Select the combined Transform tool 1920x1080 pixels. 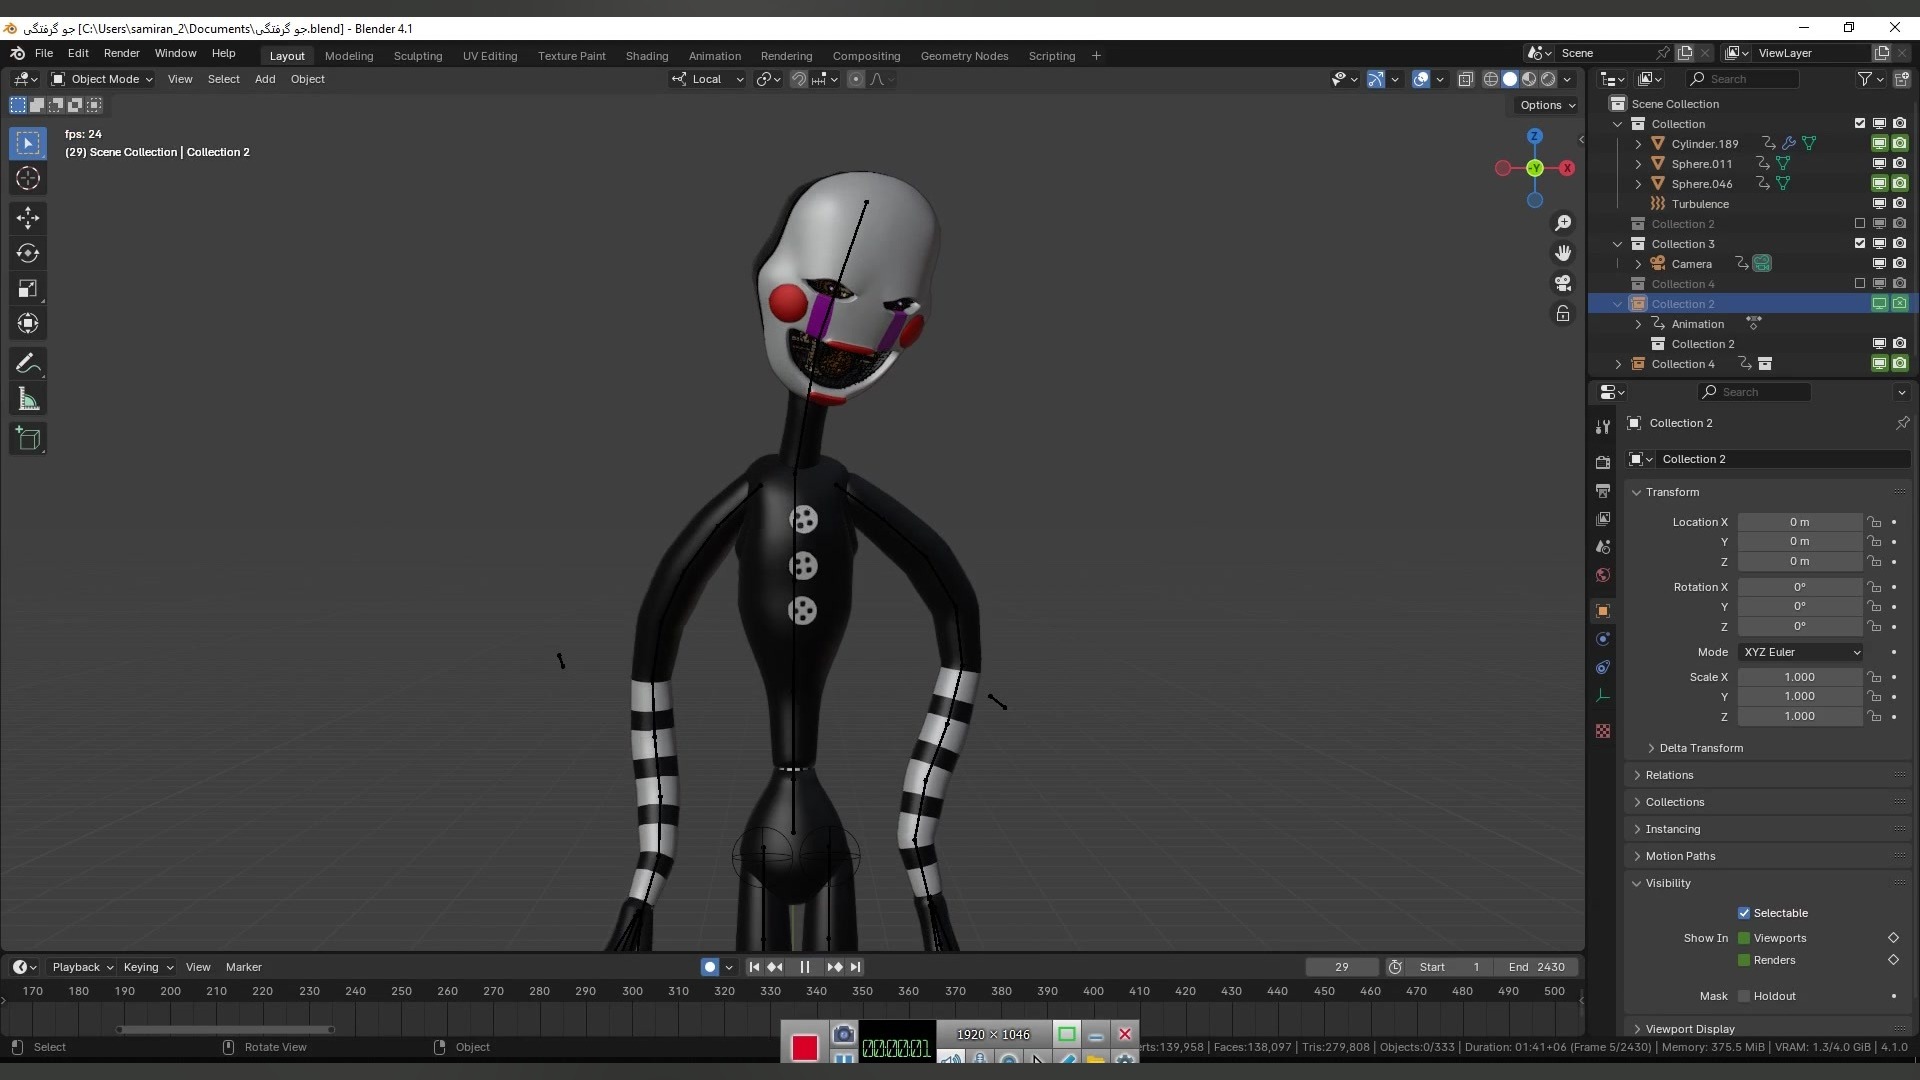pos(28,324)
